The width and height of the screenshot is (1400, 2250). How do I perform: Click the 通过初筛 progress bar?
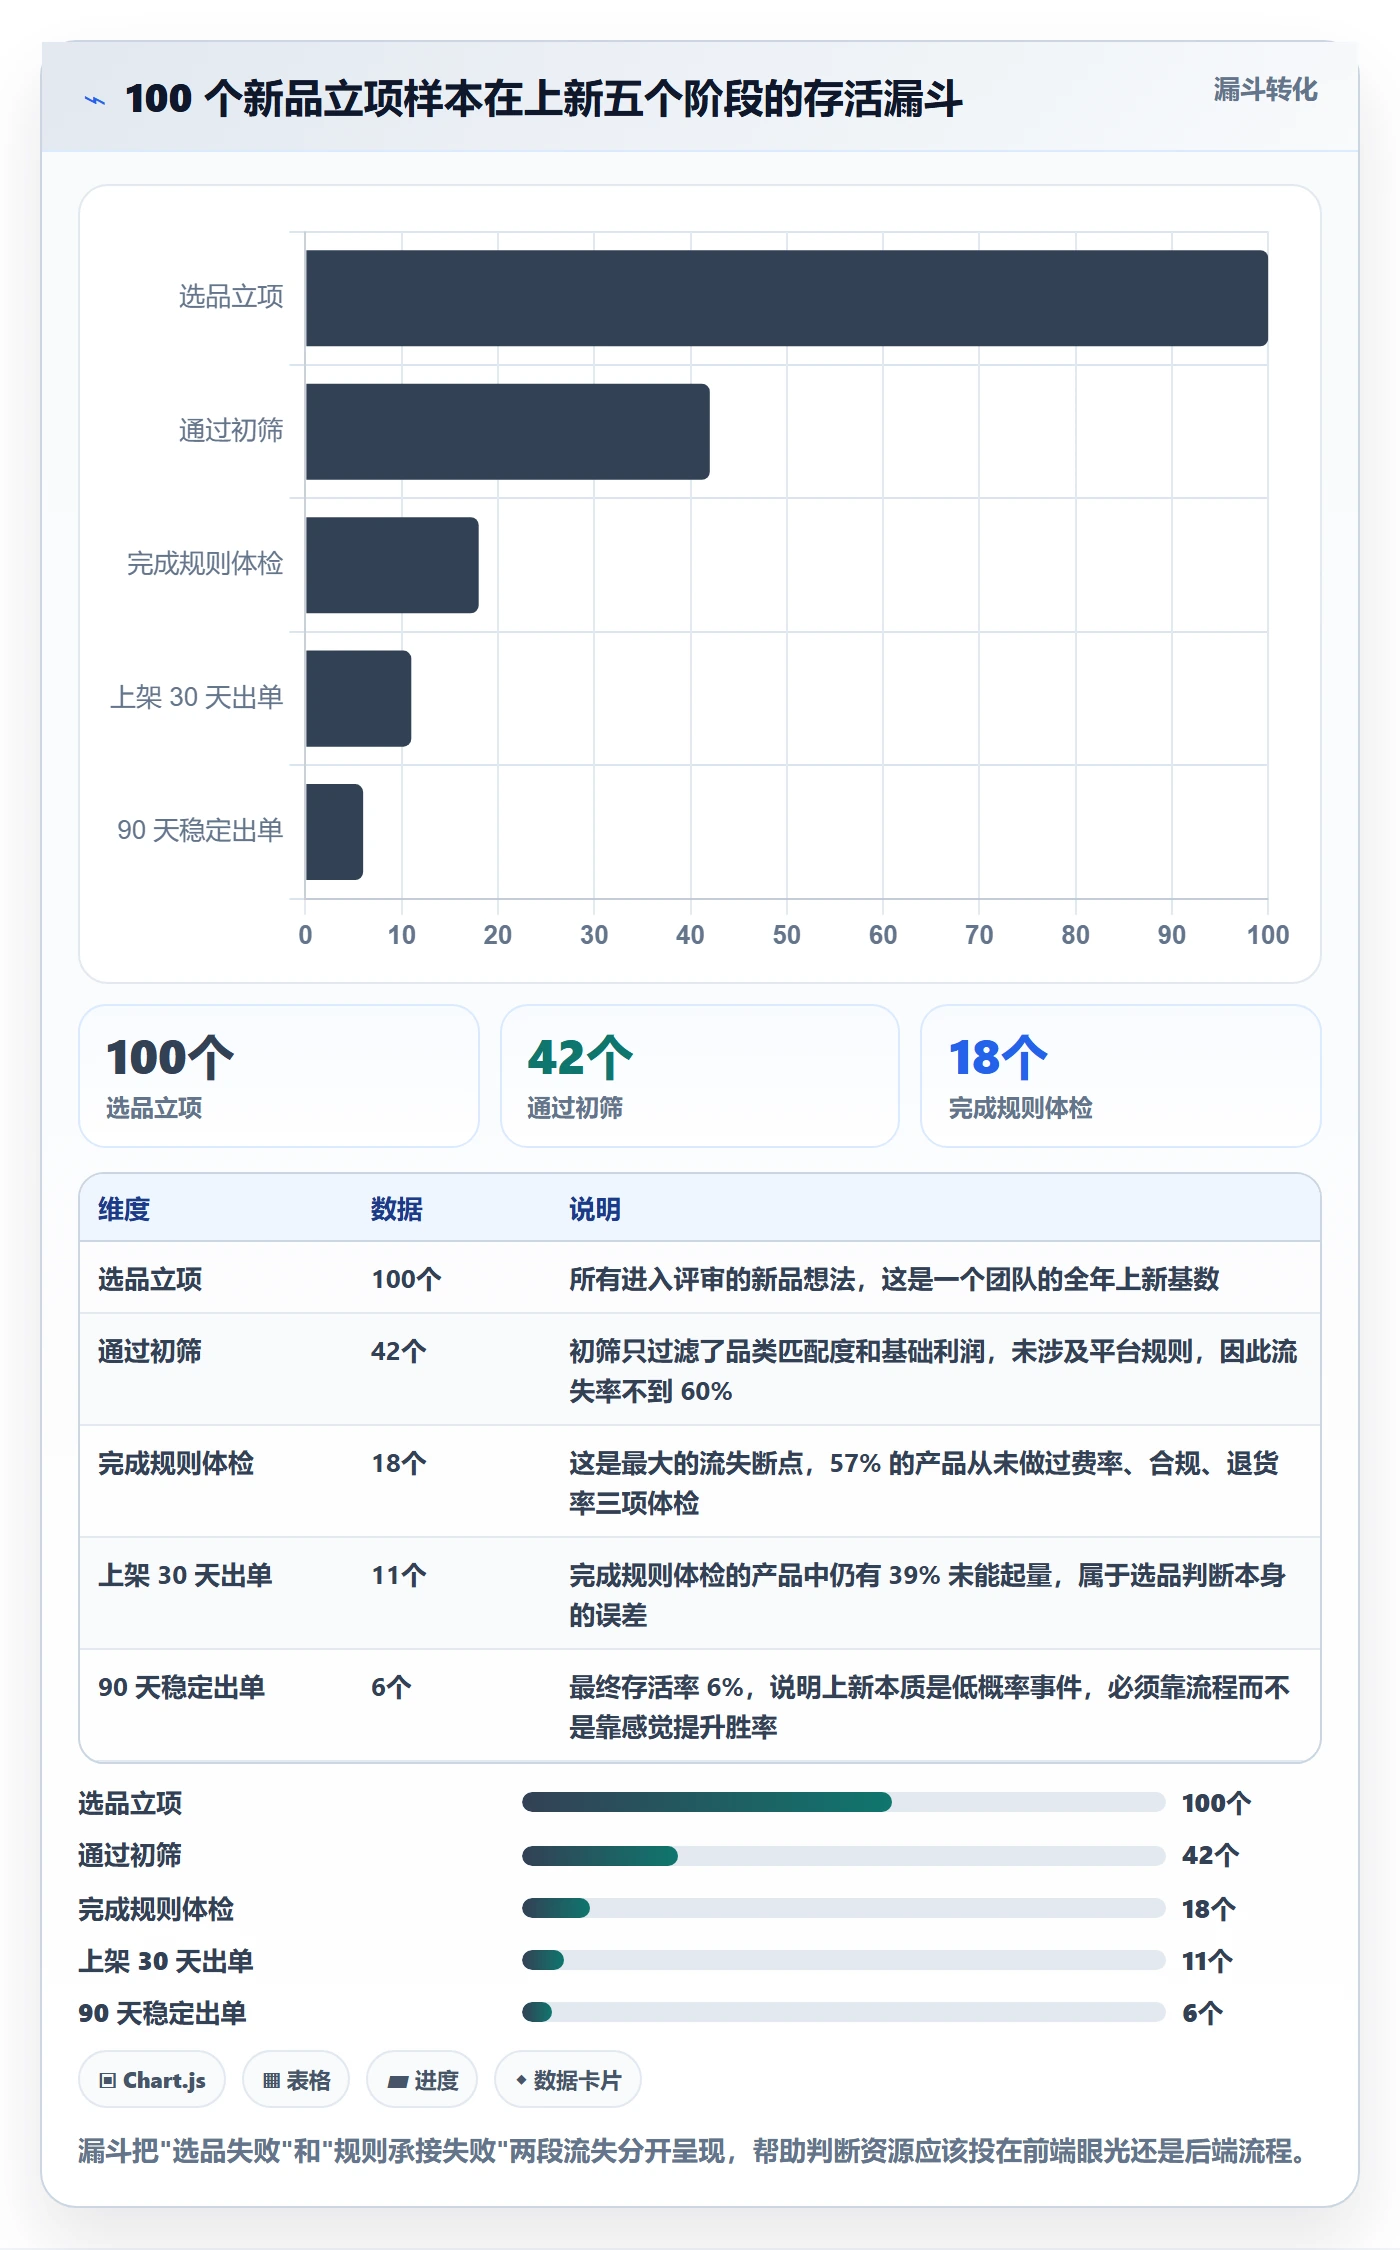(x=843, y=1856)
